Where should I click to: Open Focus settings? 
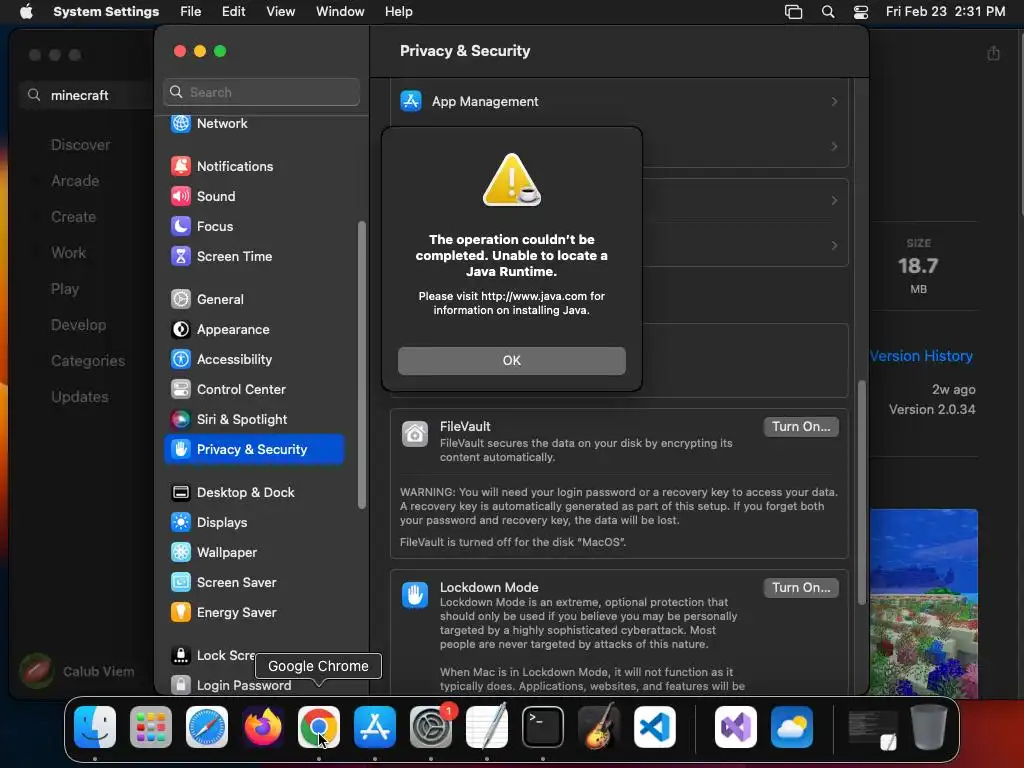click(x=255, y=227)
